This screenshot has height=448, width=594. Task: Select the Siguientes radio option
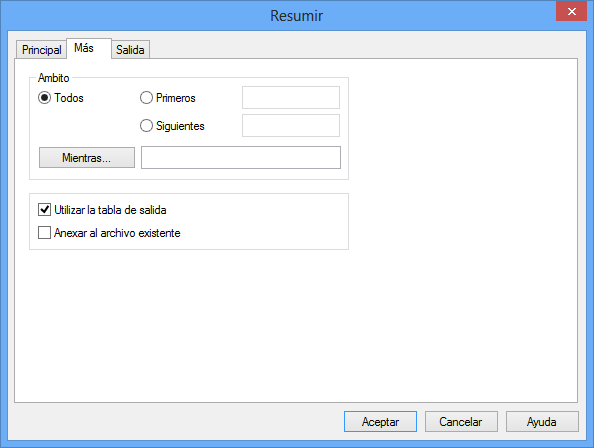[x=146, y=126]
